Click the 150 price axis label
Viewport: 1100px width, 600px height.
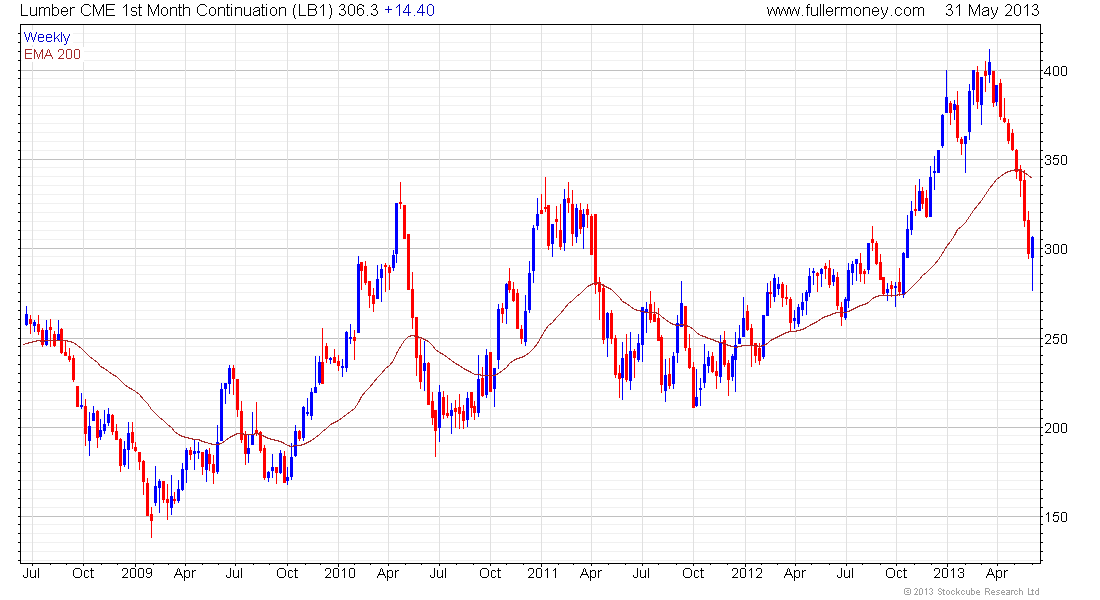pyautogui.click(x=1056, y=518)
